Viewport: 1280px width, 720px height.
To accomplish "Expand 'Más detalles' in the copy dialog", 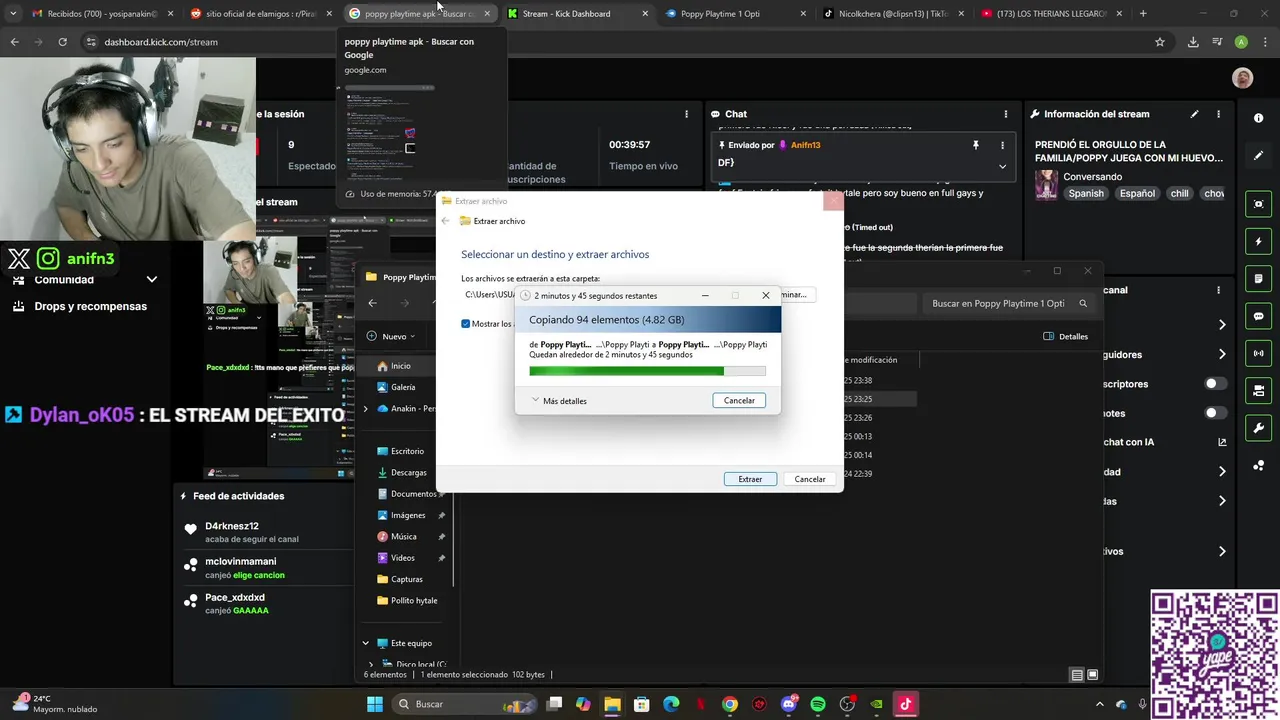I will pyautogui.click(x=560, y=401).
